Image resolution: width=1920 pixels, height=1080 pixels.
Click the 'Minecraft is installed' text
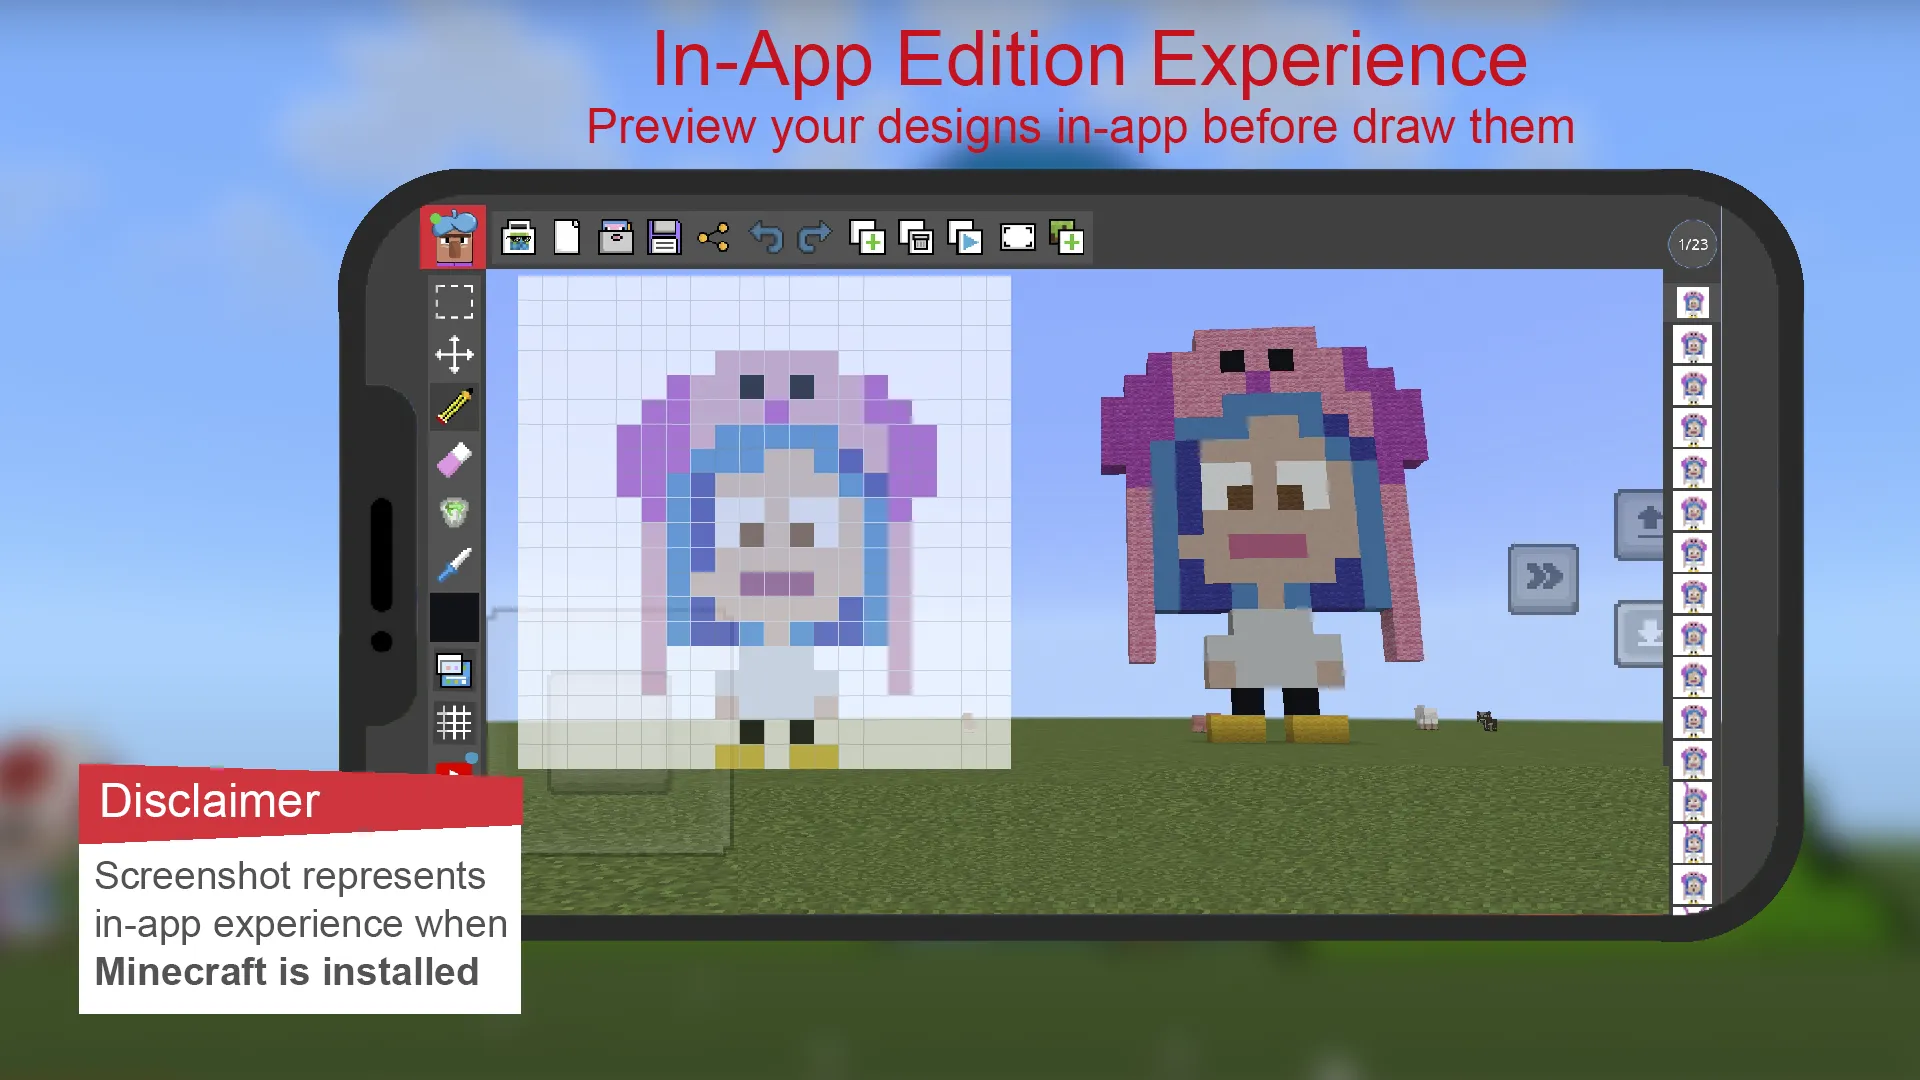[287, 972]
